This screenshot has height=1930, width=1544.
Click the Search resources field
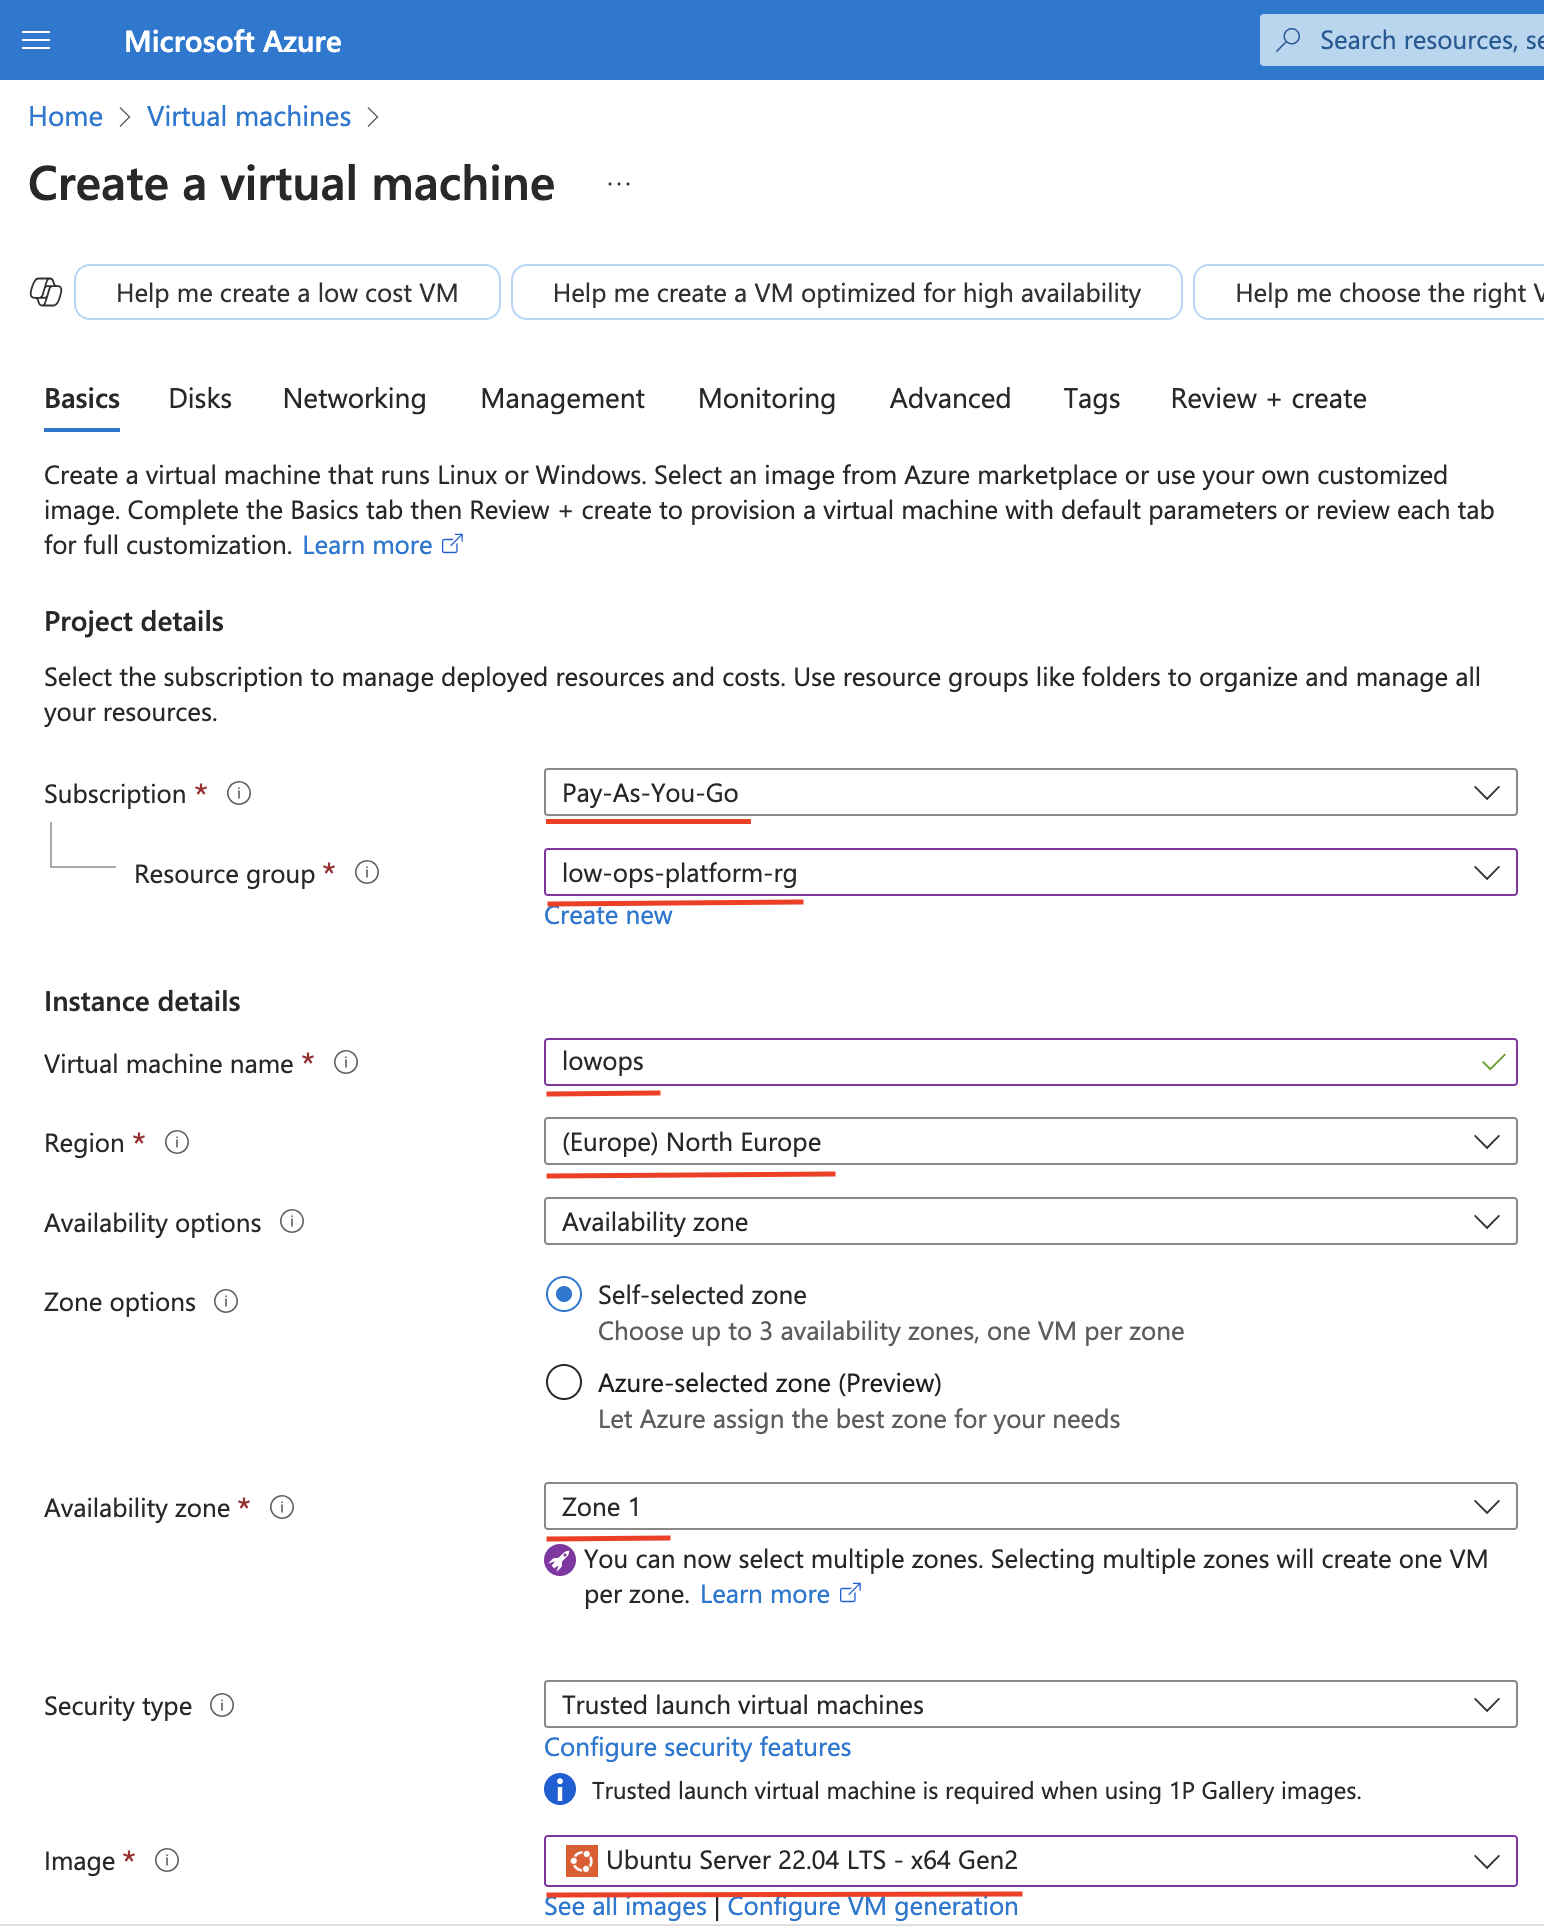pos(1402,40)
